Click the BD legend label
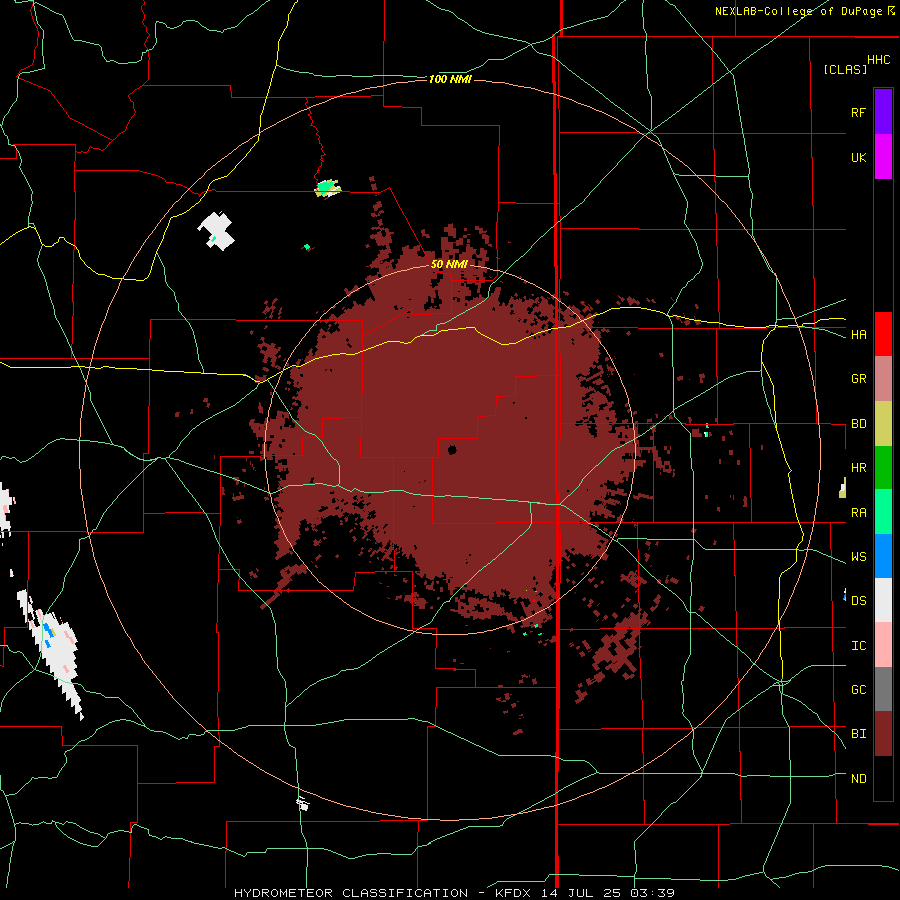Image resolution: width=900 pixels, height=900 pixels. click(858, 424)
